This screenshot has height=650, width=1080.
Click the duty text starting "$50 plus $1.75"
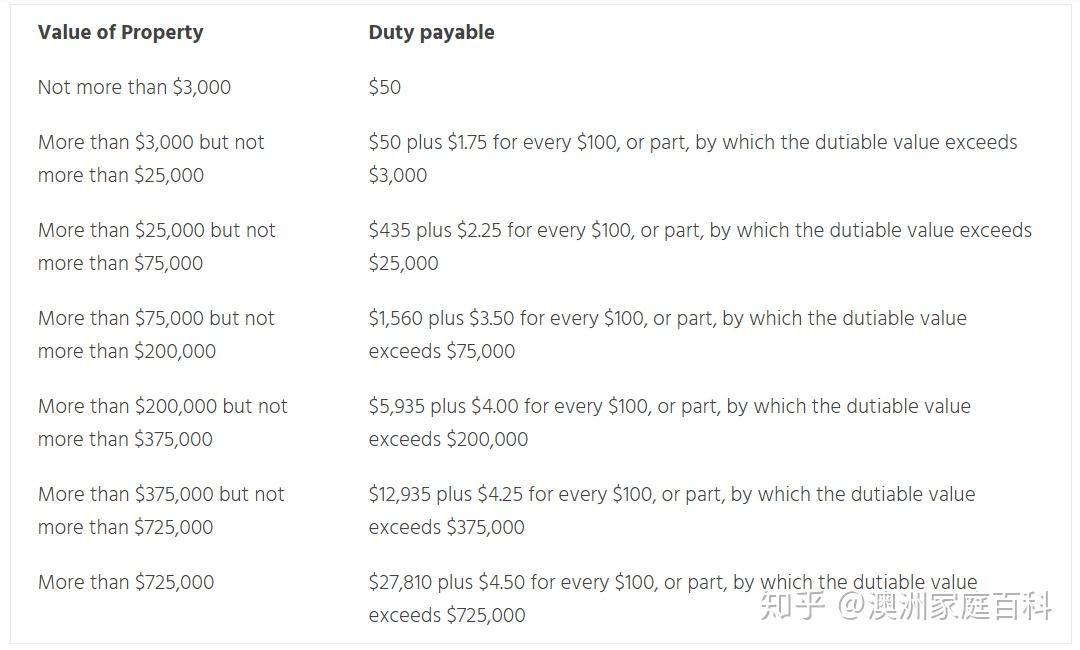point(692,142)
